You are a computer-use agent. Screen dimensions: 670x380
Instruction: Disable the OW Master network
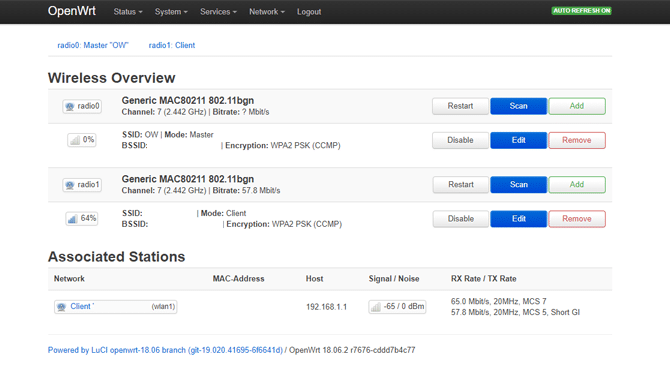(460, 140)
